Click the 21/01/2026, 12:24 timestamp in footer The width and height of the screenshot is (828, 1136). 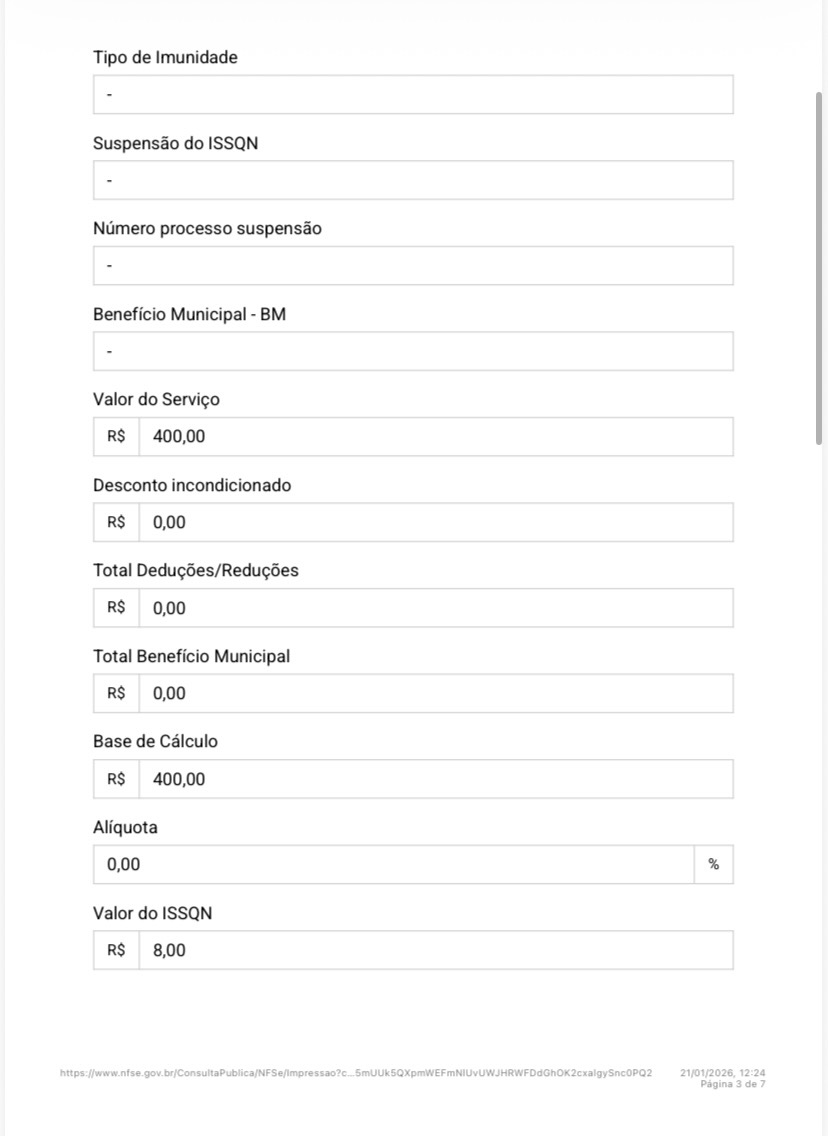point(723,1073)
